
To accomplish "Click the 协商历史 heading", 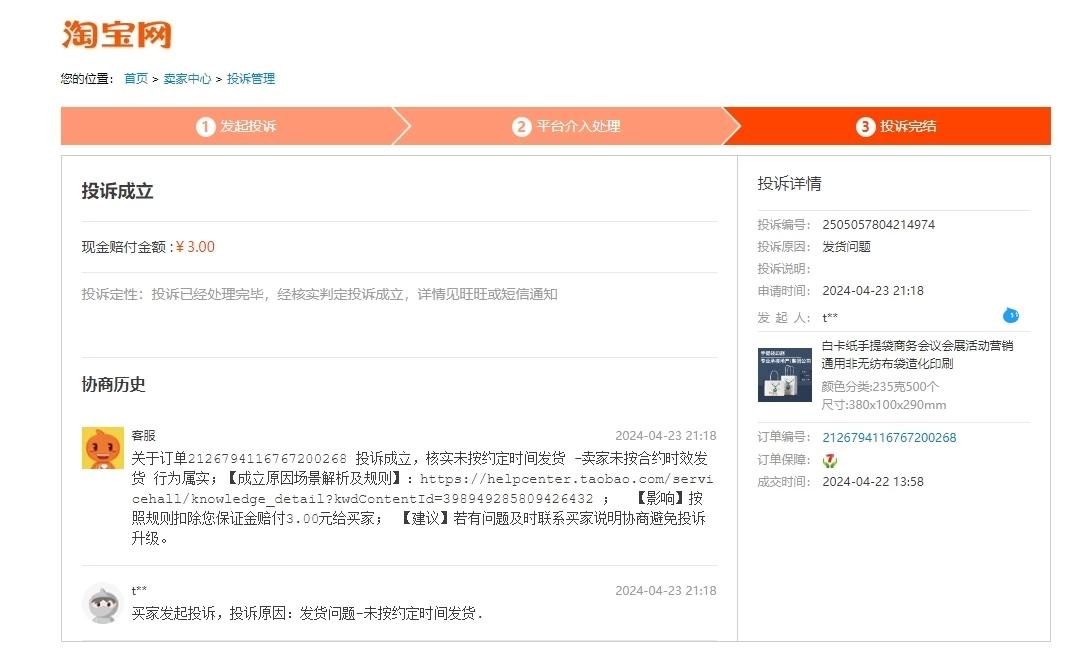I will click(113, 385).
